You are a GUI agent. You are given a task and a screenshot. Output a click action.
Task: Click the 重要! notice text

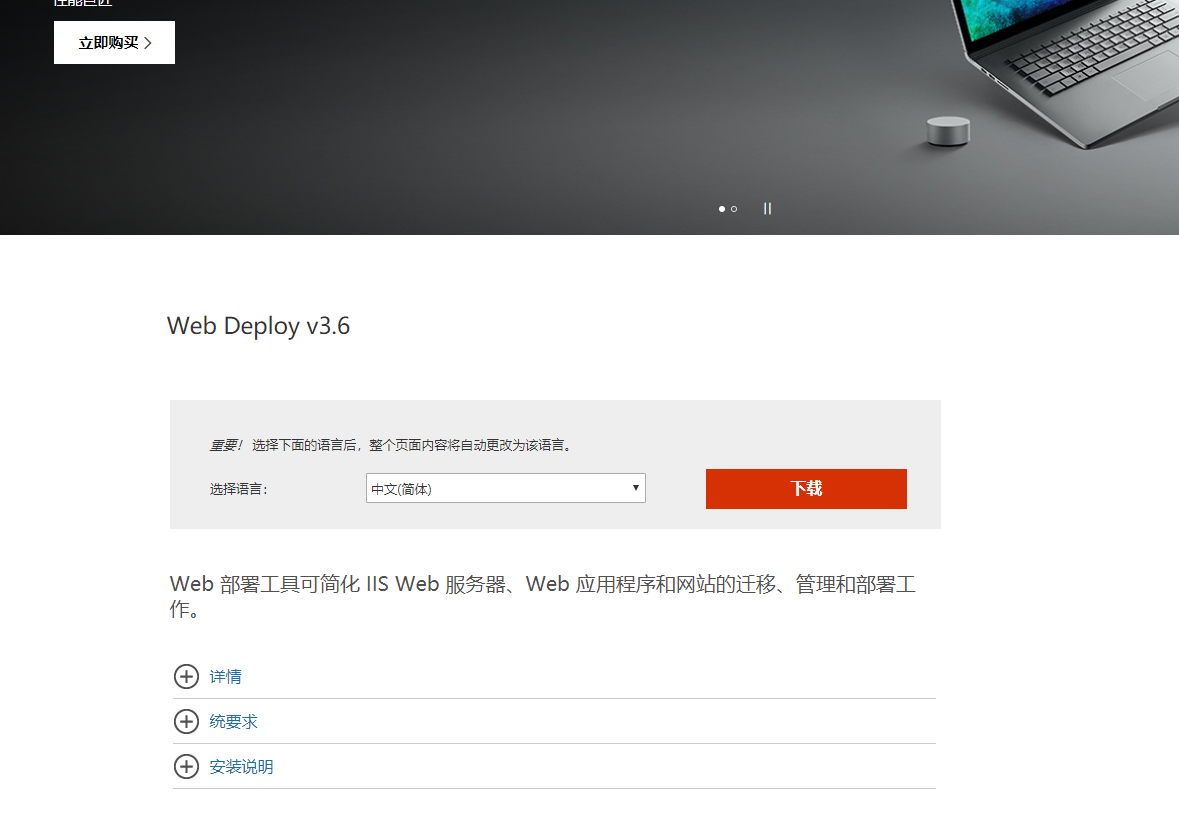click(x=226, y=446)
